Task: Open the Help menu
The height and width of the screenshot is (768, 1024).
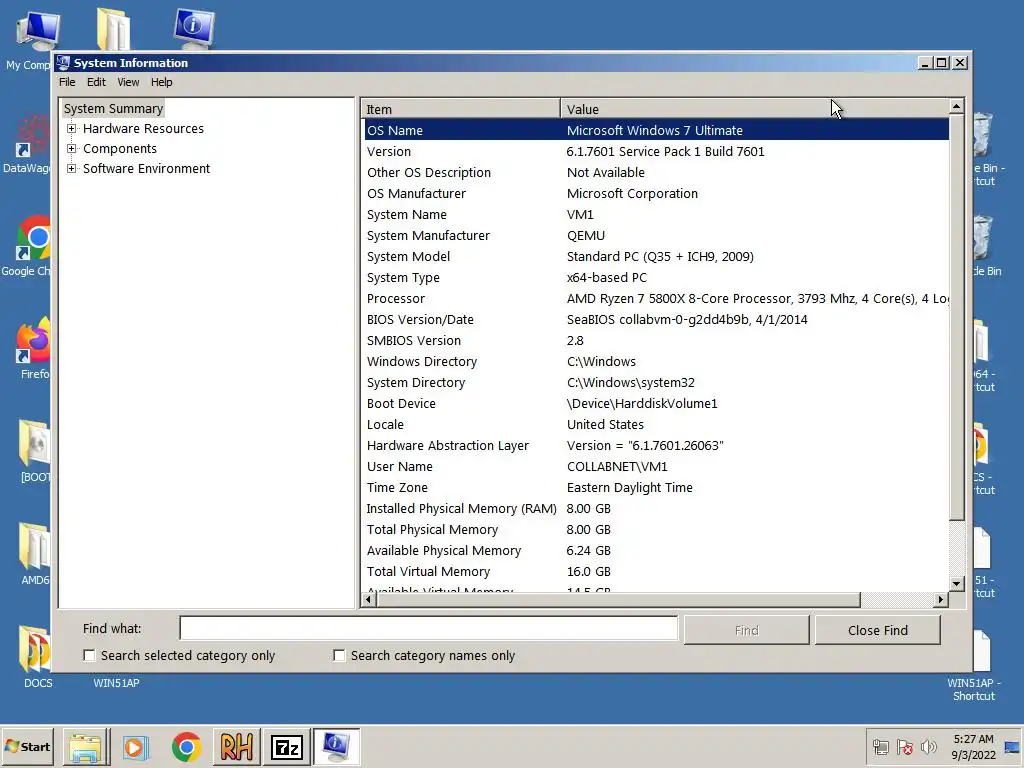Action: [161, 82]
